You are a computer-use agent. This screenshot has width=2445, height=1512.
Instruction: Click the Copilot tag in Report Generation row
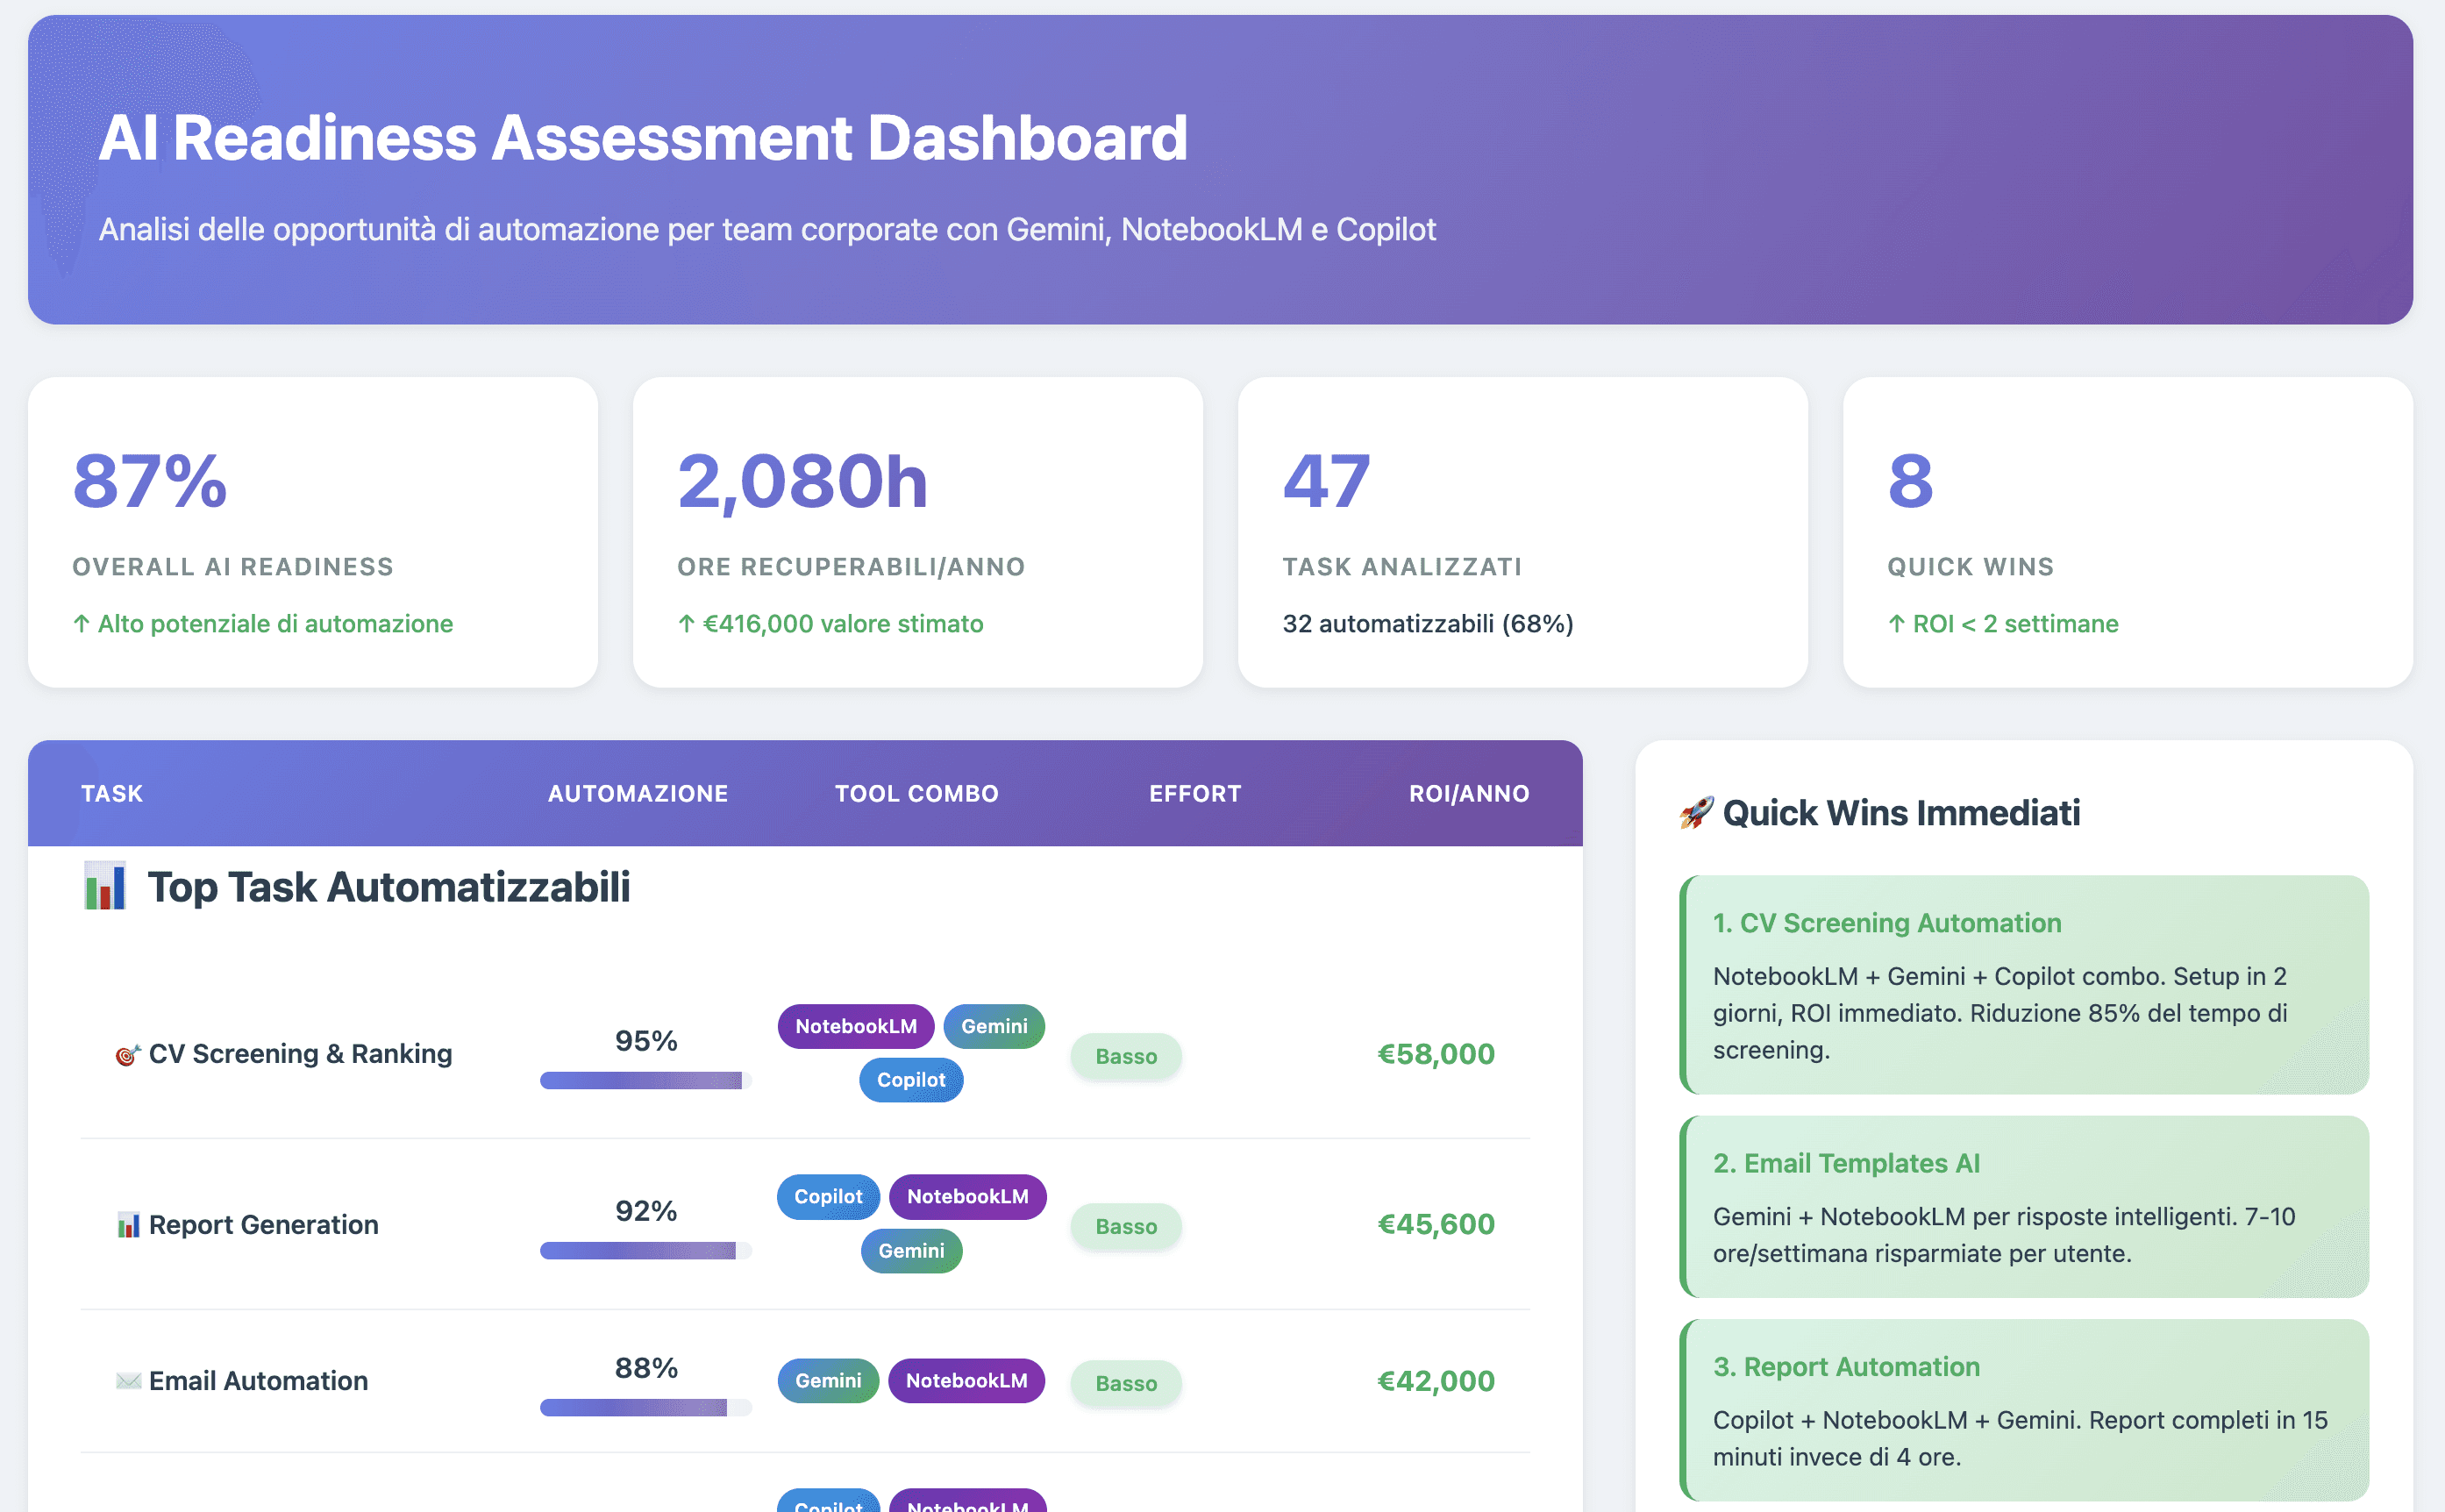point(828,1197)
